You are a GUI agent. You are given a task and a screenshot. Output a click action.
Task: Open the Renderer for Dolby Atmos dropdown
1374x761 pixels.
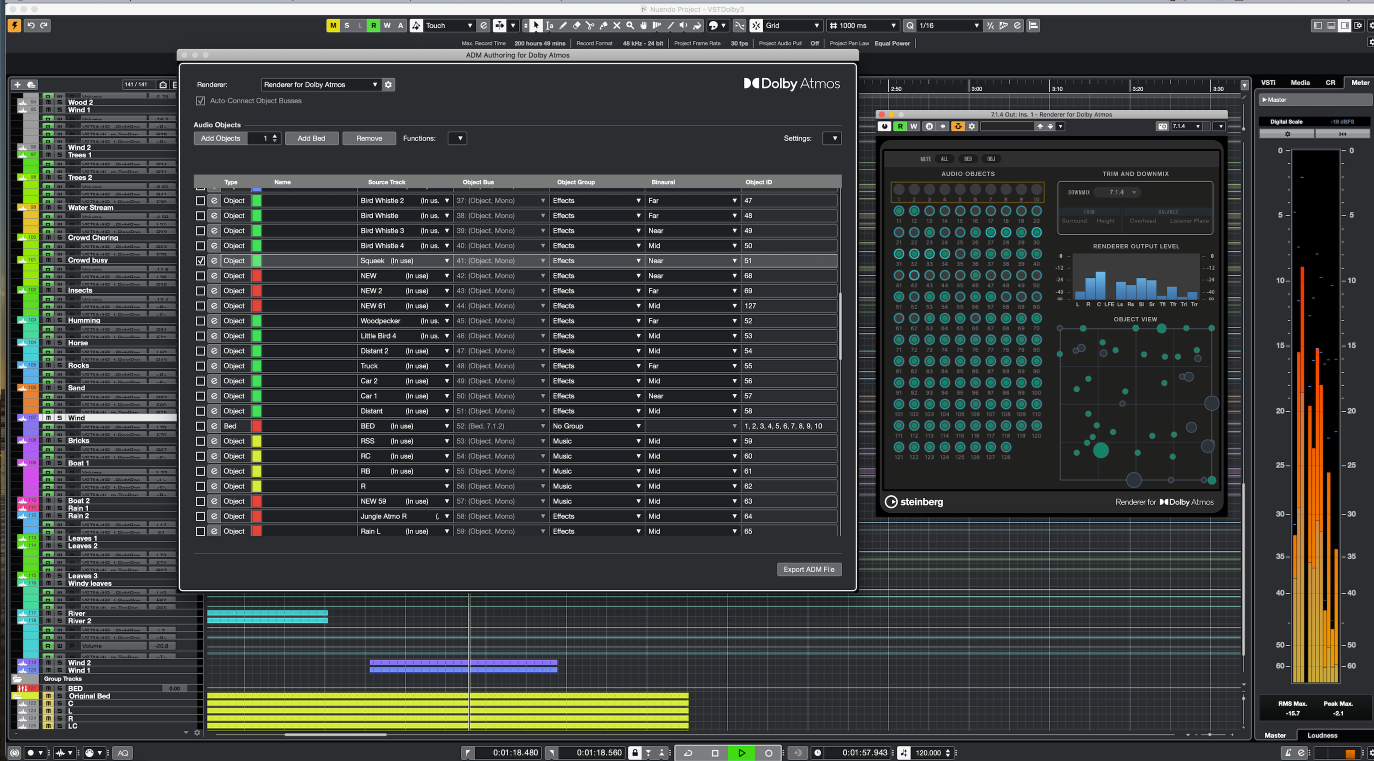tap(321, 85)
